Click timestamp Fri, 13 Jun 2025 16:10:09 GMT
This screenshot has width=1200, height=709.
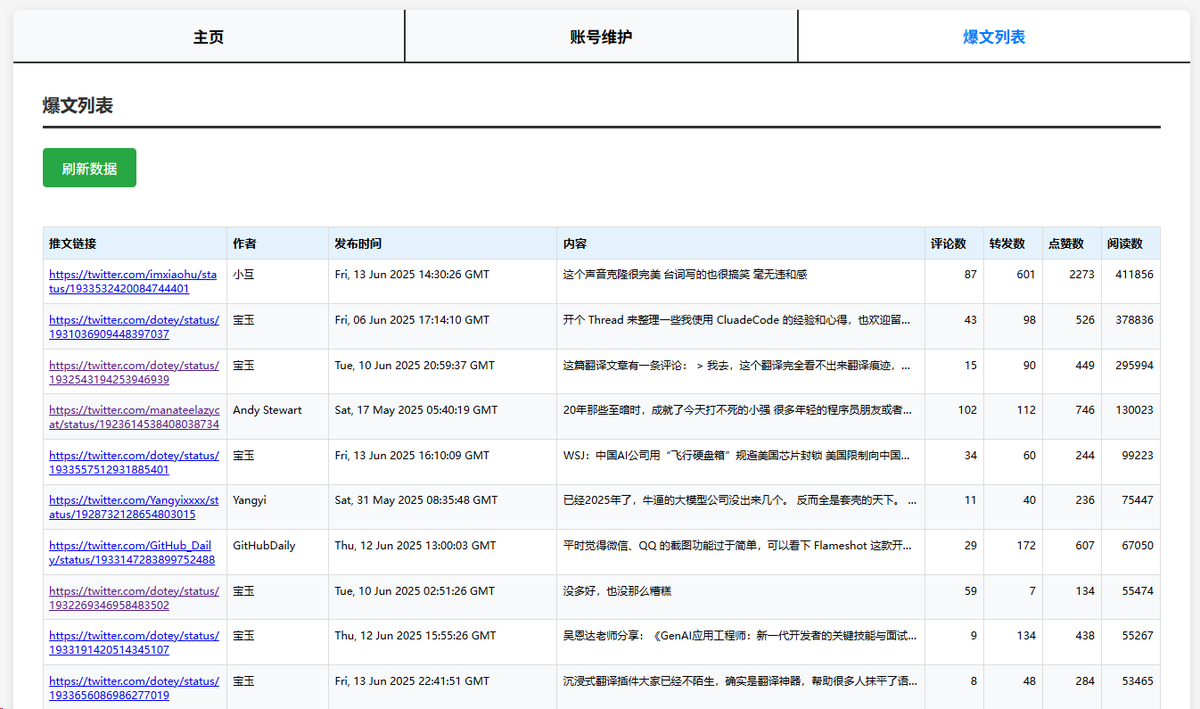click(412, 455)
